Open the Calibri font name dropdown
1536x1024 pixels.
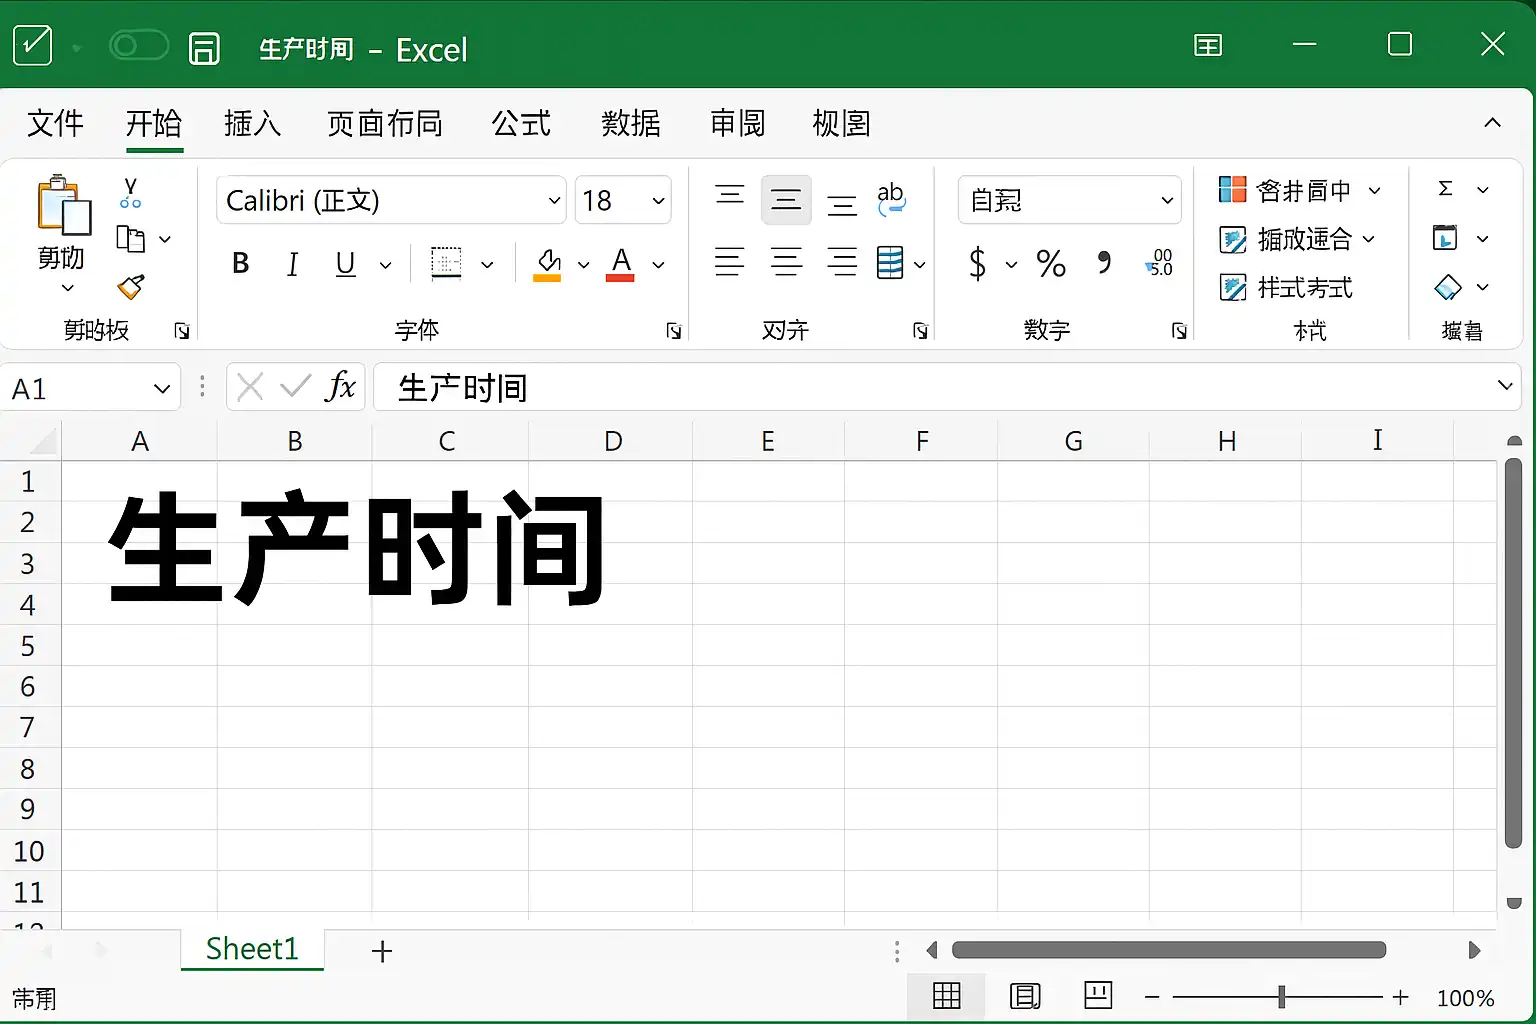pos(391,200)
